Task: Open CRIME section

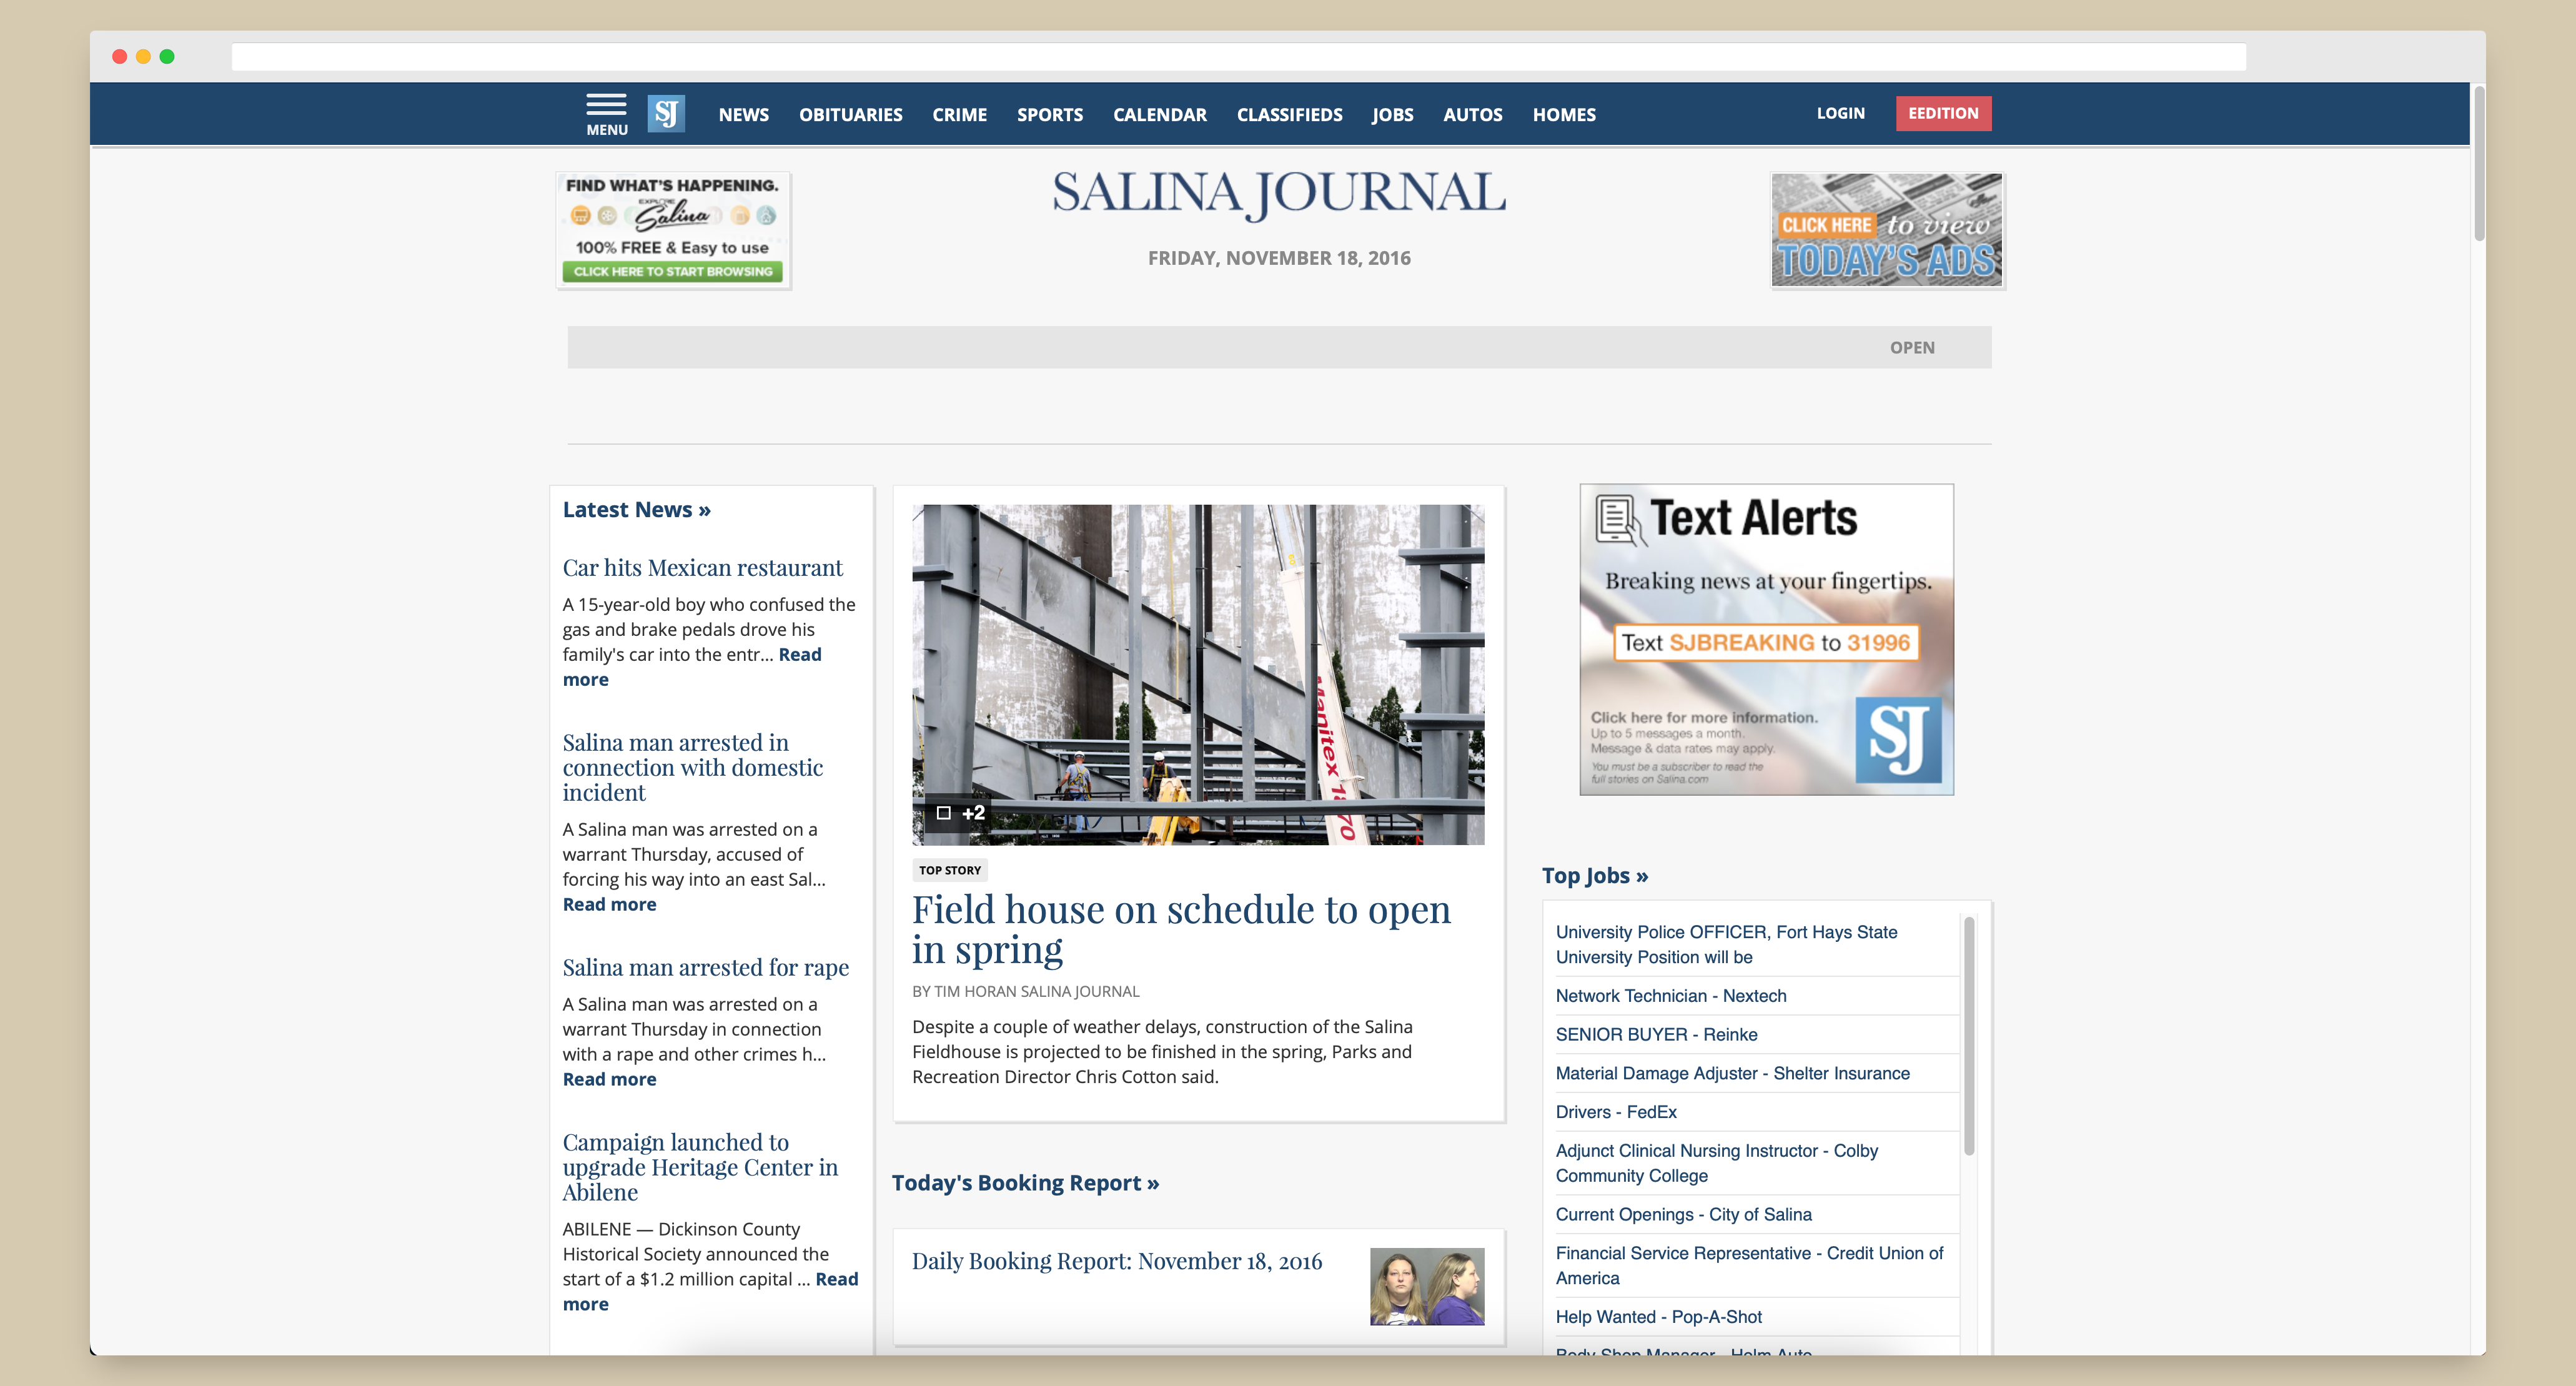Action: point(959,115)
